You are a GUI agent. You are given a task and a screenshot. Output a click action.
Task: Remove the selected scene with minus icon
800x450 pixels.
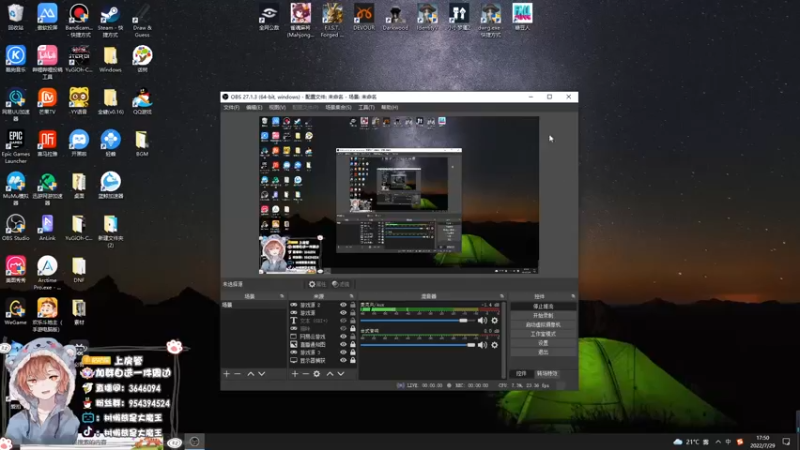pyautogui.click(x=237, y=374)
